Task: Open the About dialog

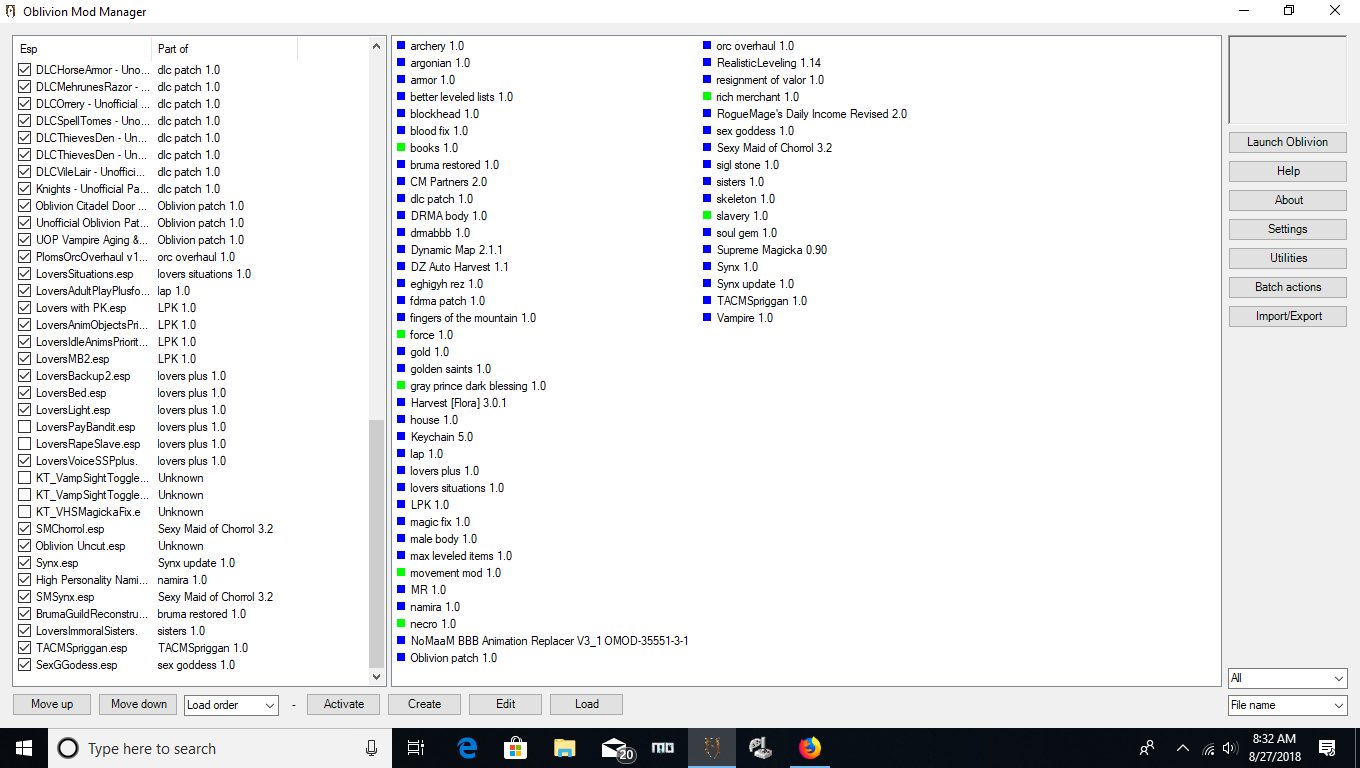Action: point(1287,200)
